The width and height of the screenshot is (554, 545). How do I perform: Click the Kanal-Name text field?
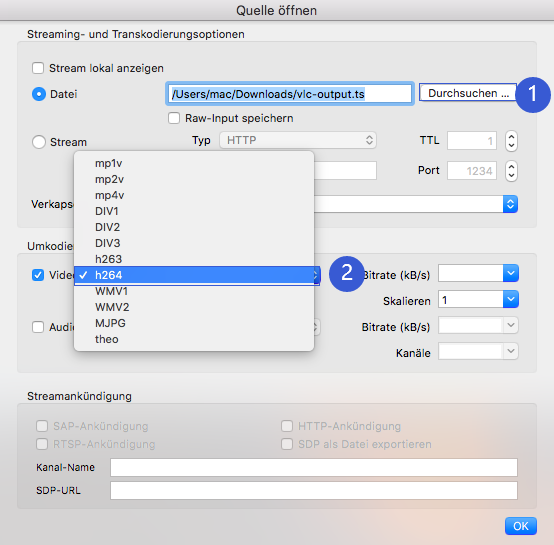point(314,467)
